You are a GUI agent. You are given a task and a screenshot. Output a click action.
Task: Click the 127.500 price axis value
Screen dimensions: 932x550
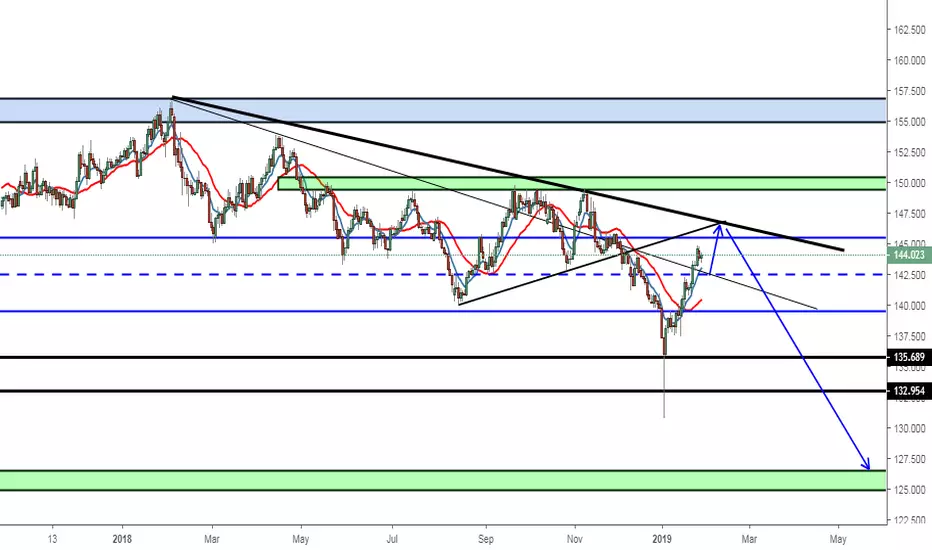tap(909, 459)
